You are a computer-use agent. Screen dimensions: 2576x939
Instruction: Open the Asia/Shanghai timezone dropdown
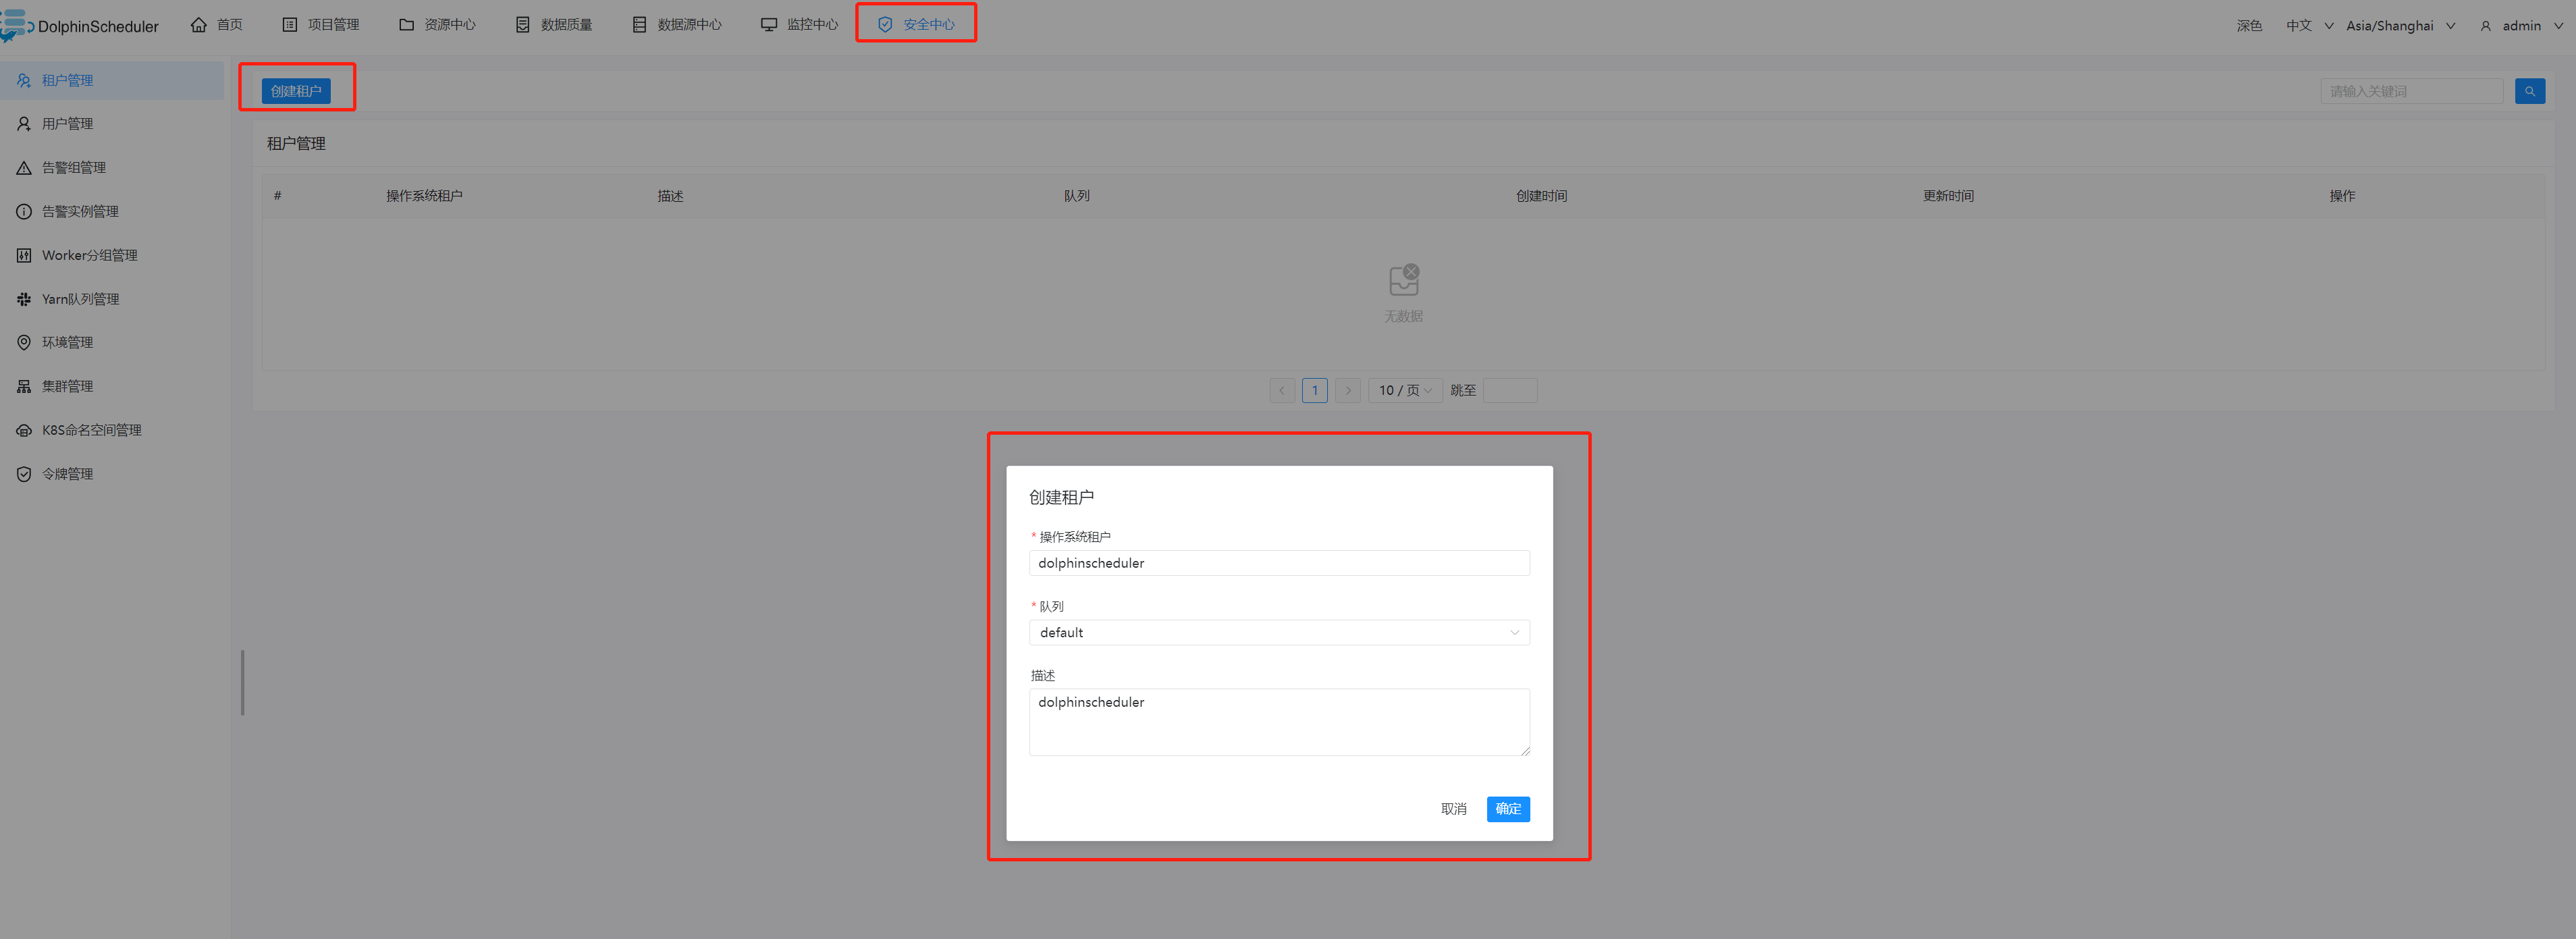(2400, 26)
